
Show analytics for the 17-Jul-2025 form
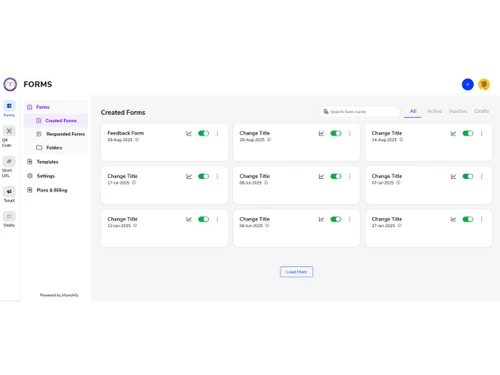tap(189, 176)
